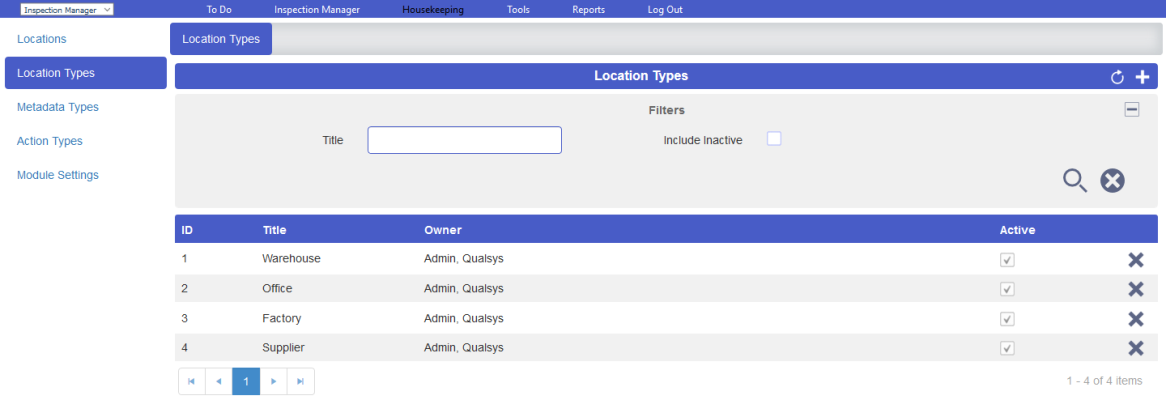Image resolution: width=1166 pixels, height=400 pixels.
Task: Select page 1 in pager
Action: [246, 381]
